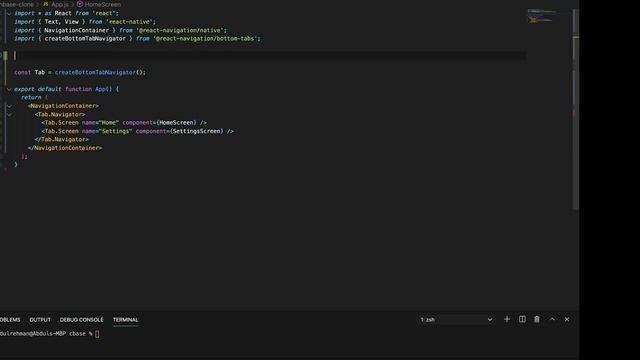Click the App.js breadcrumb item
The image size is (640, 360).
click(x=60, y=4)
